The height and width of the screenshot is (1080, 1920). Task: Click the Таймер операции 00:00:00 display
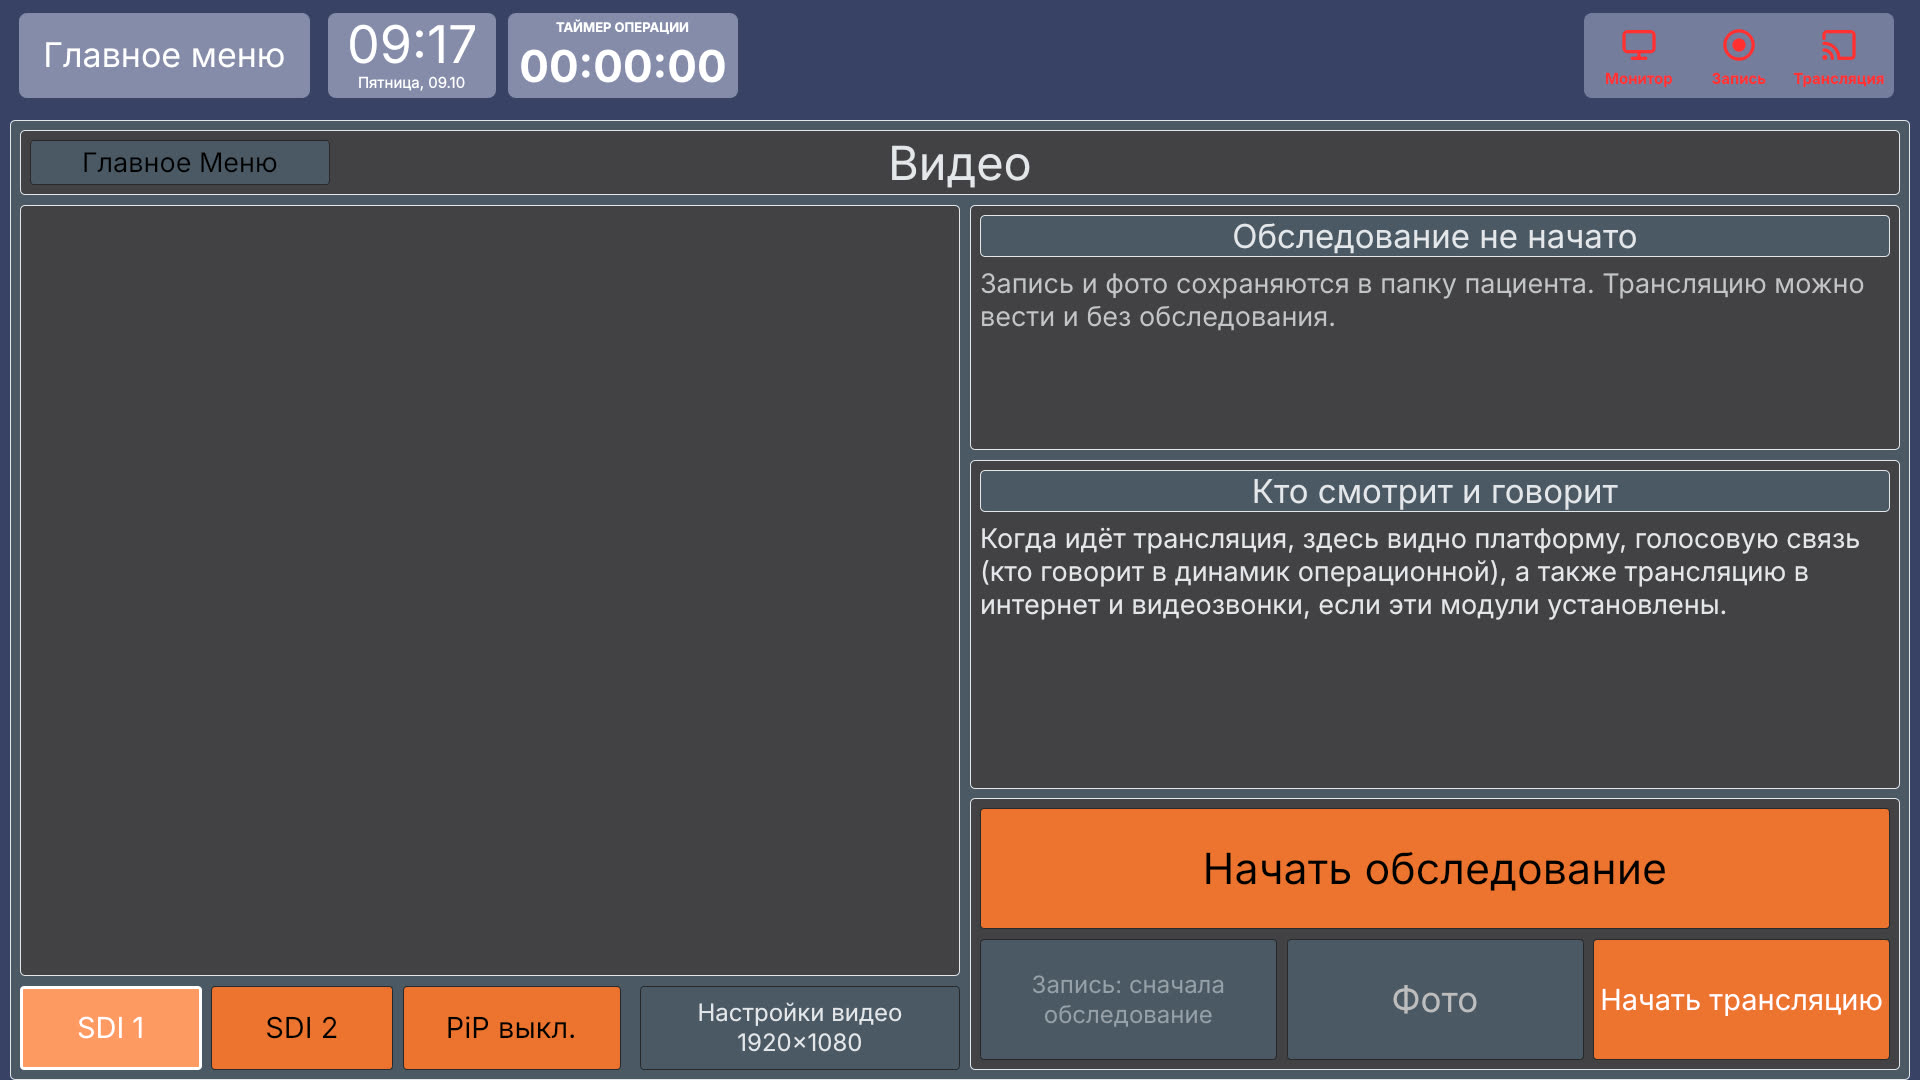pyautogui.click(x=622, y=55)
